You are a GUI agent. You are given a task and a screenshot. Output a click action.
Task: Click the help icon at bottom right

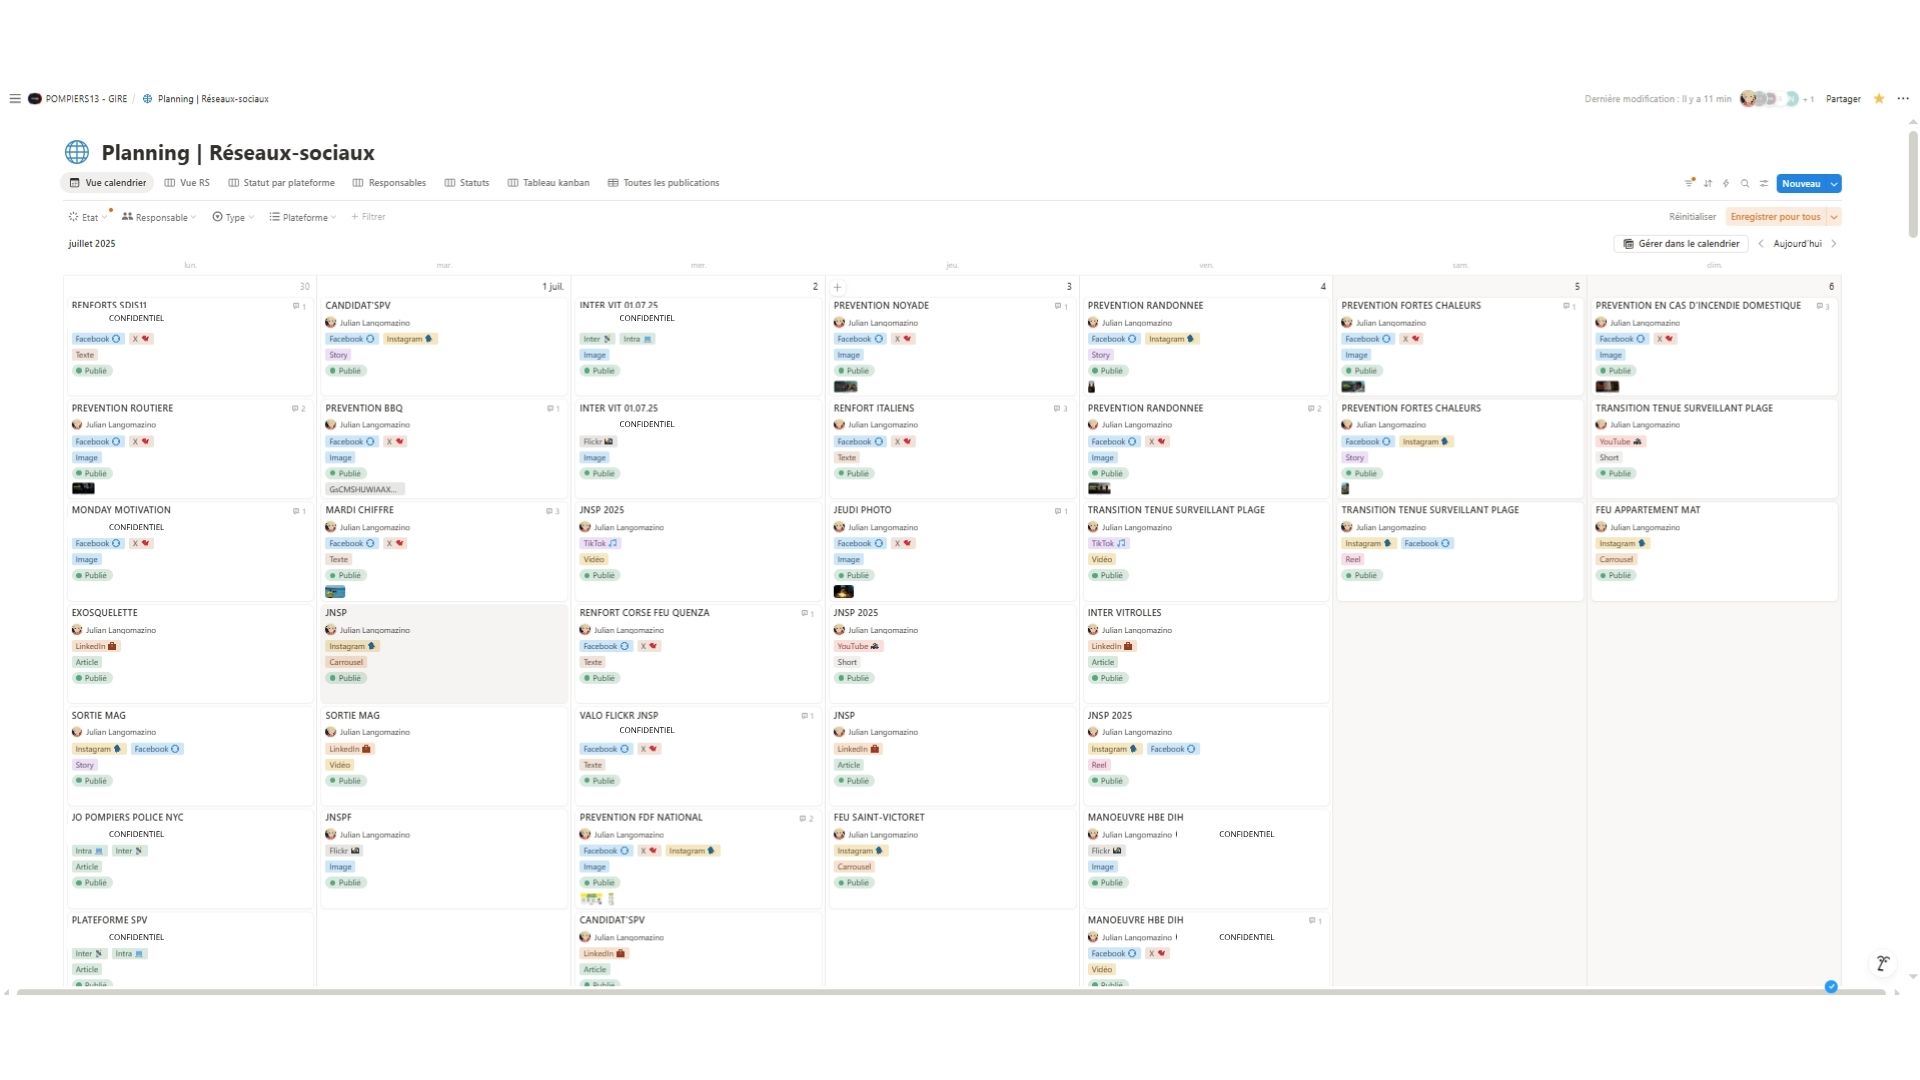pyautogui.click(x=1883, y=963)
